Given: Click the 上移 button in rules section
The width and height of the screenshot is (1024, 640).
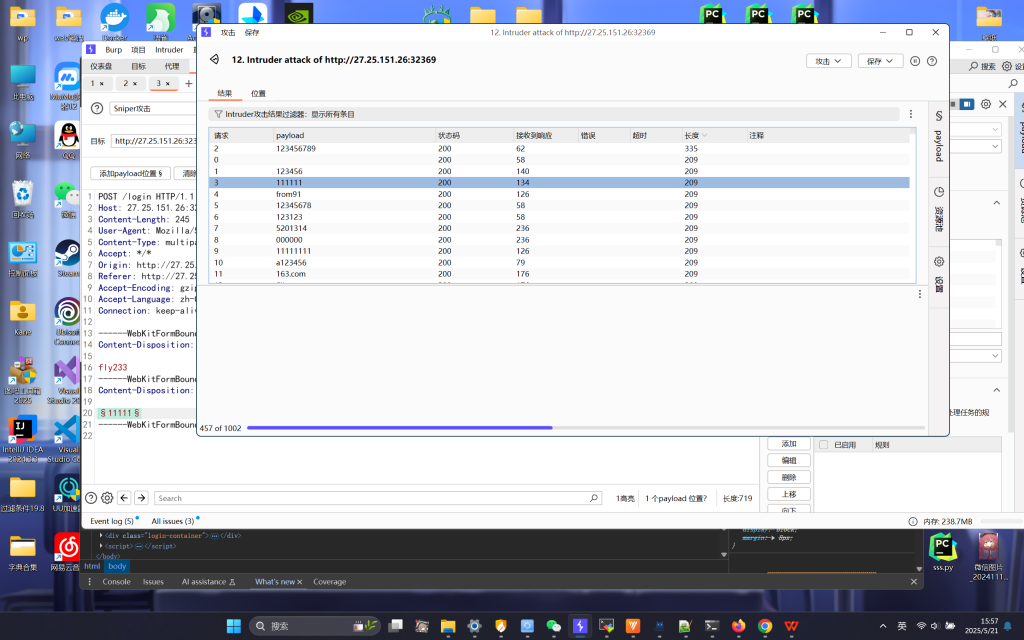Looking at the screenshot, I should [789, 494].
